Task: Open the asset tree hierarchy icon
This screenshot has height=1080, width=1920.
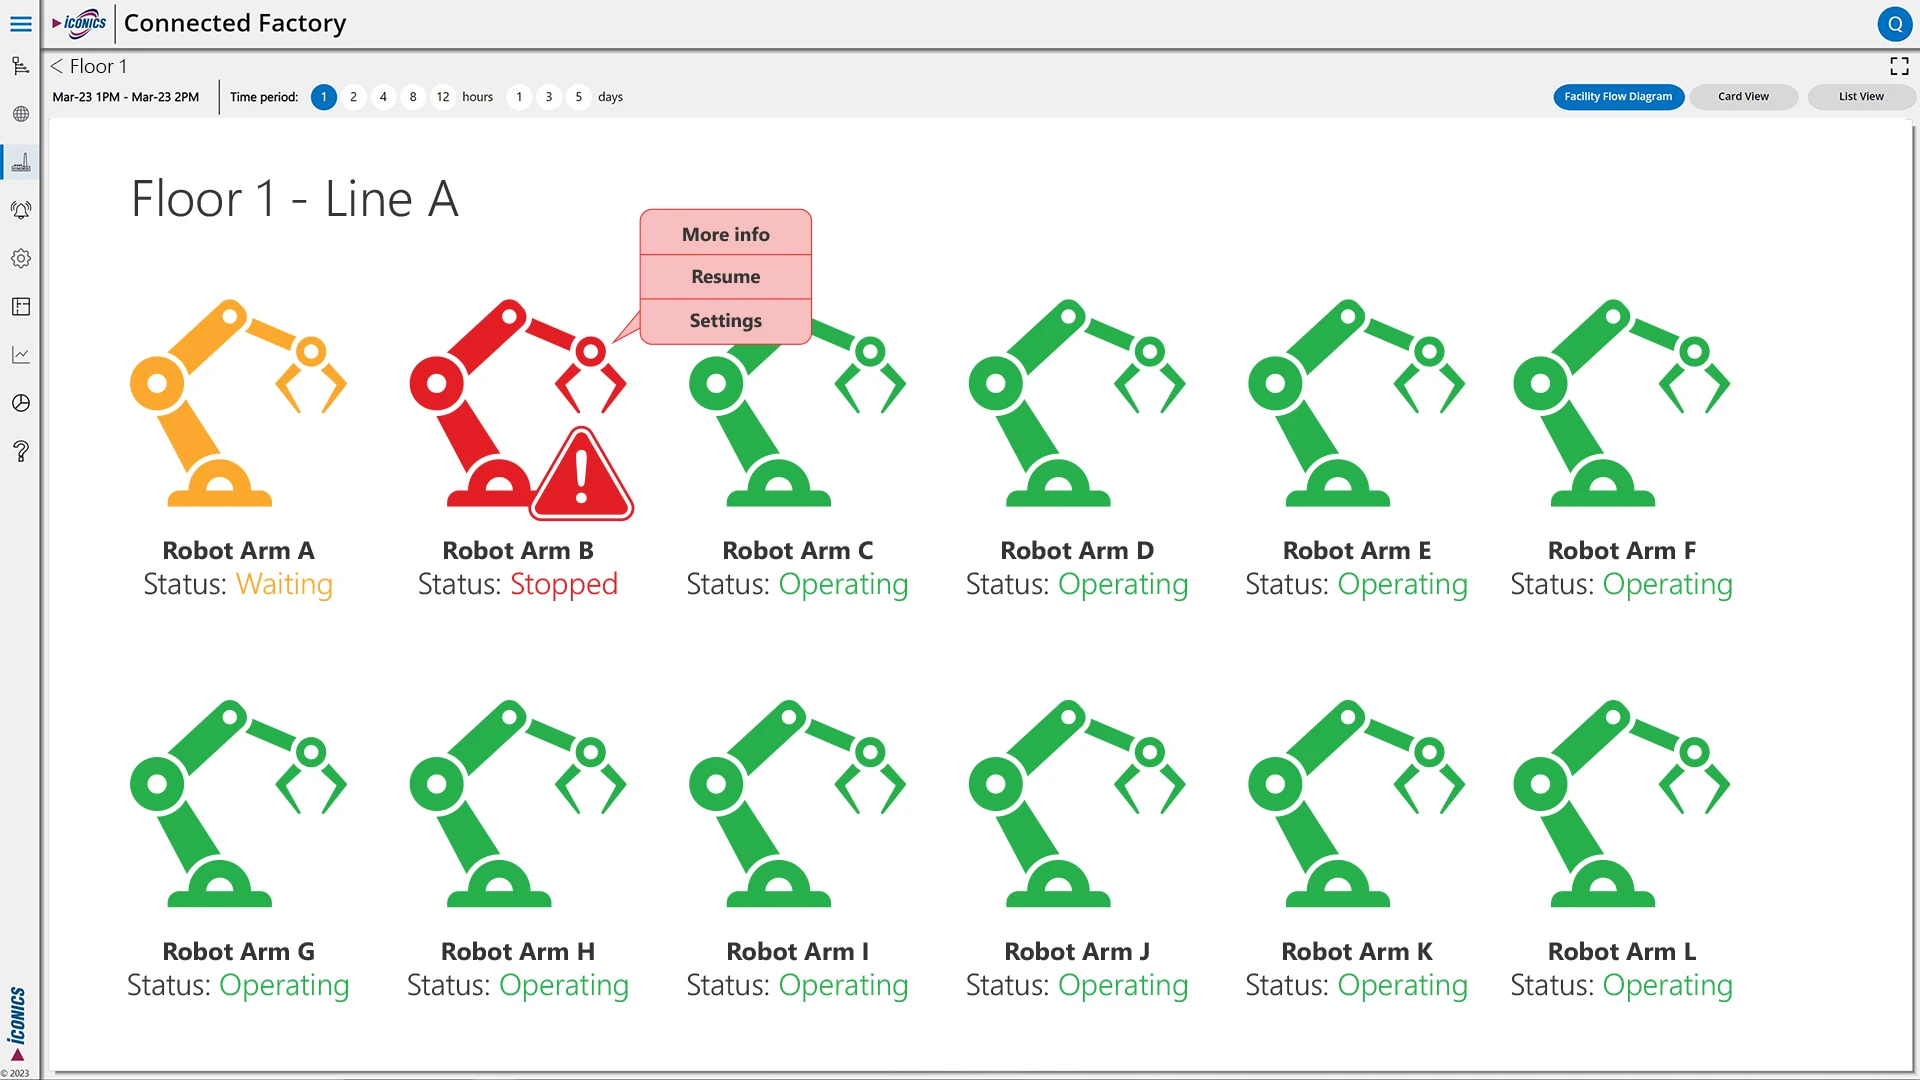Action: click(20, 67)
